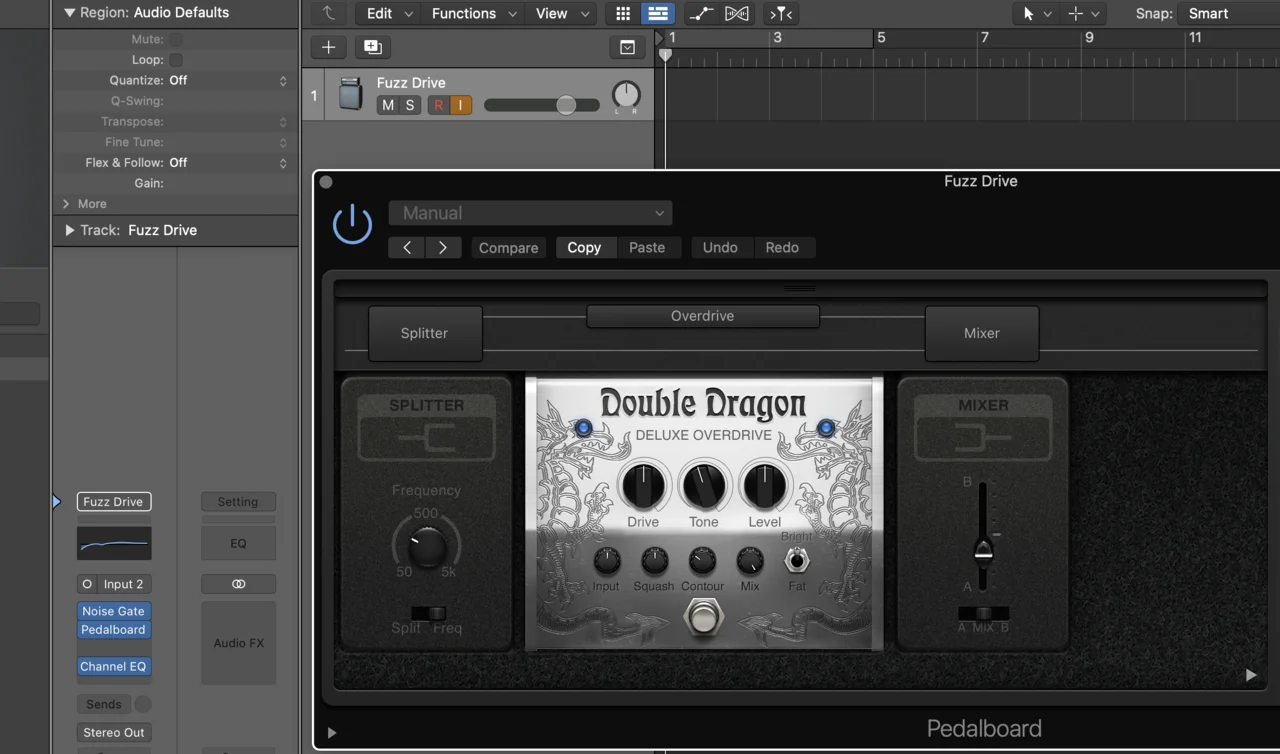Image resolution: width=1280 pixels, height=754 pixels.
Task: Switch to grid view in toolbar
Action: 622,13
